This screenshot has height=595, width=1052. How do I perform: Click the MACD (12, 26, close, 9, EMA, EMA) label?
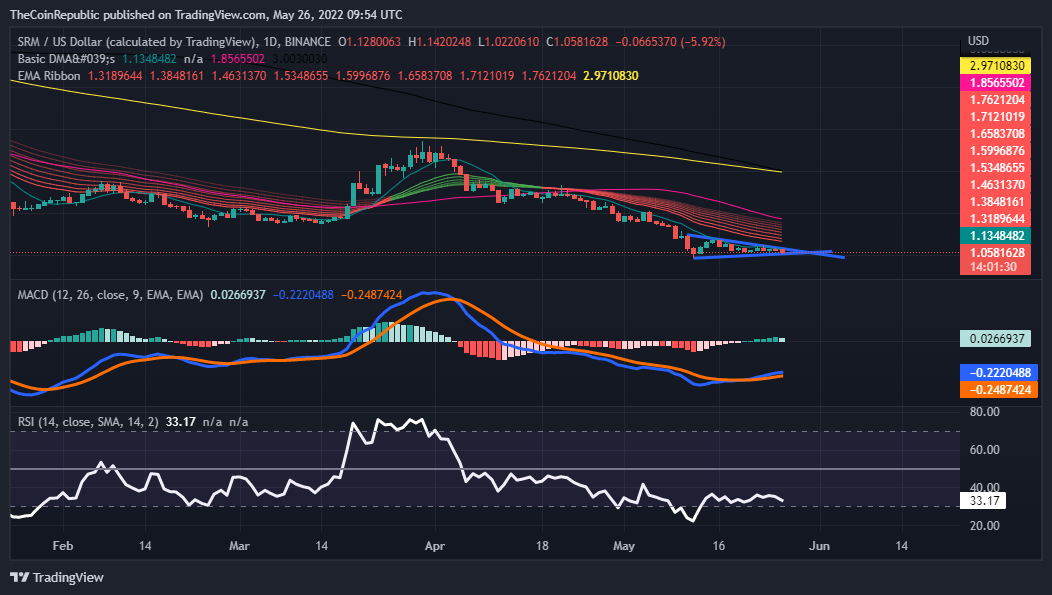click(110, 294)
